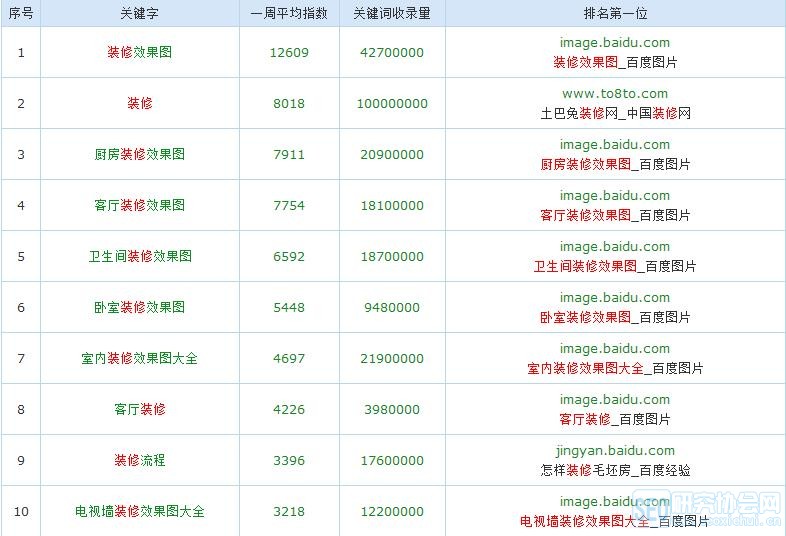Click the 一周平均指数 column header
This screenshot has height=536, width=786.
click(x=289, y=13)
